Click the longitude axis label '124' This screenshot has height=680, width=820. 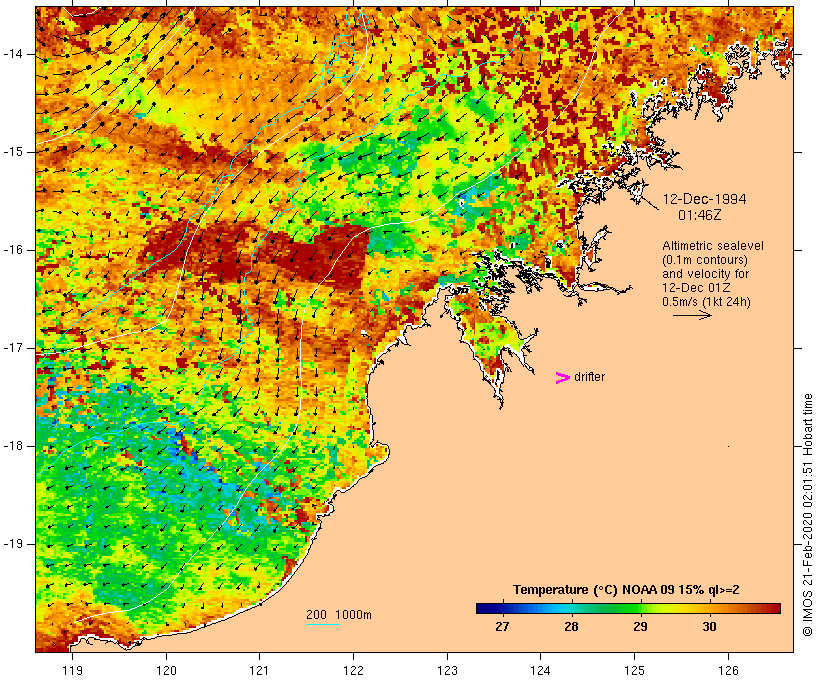(x=541, y=670)
